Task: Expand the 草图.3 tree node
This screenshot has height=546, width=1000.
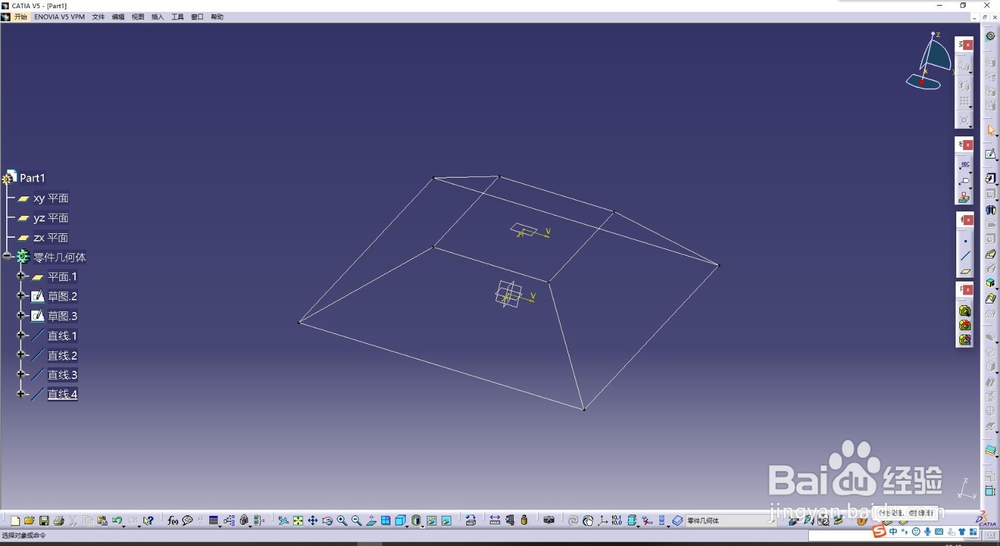Action: click(21, 316)
